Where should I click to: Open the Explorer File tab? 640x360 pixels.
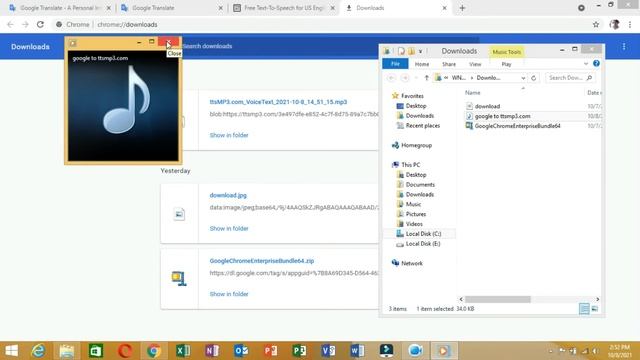[395, 64]
